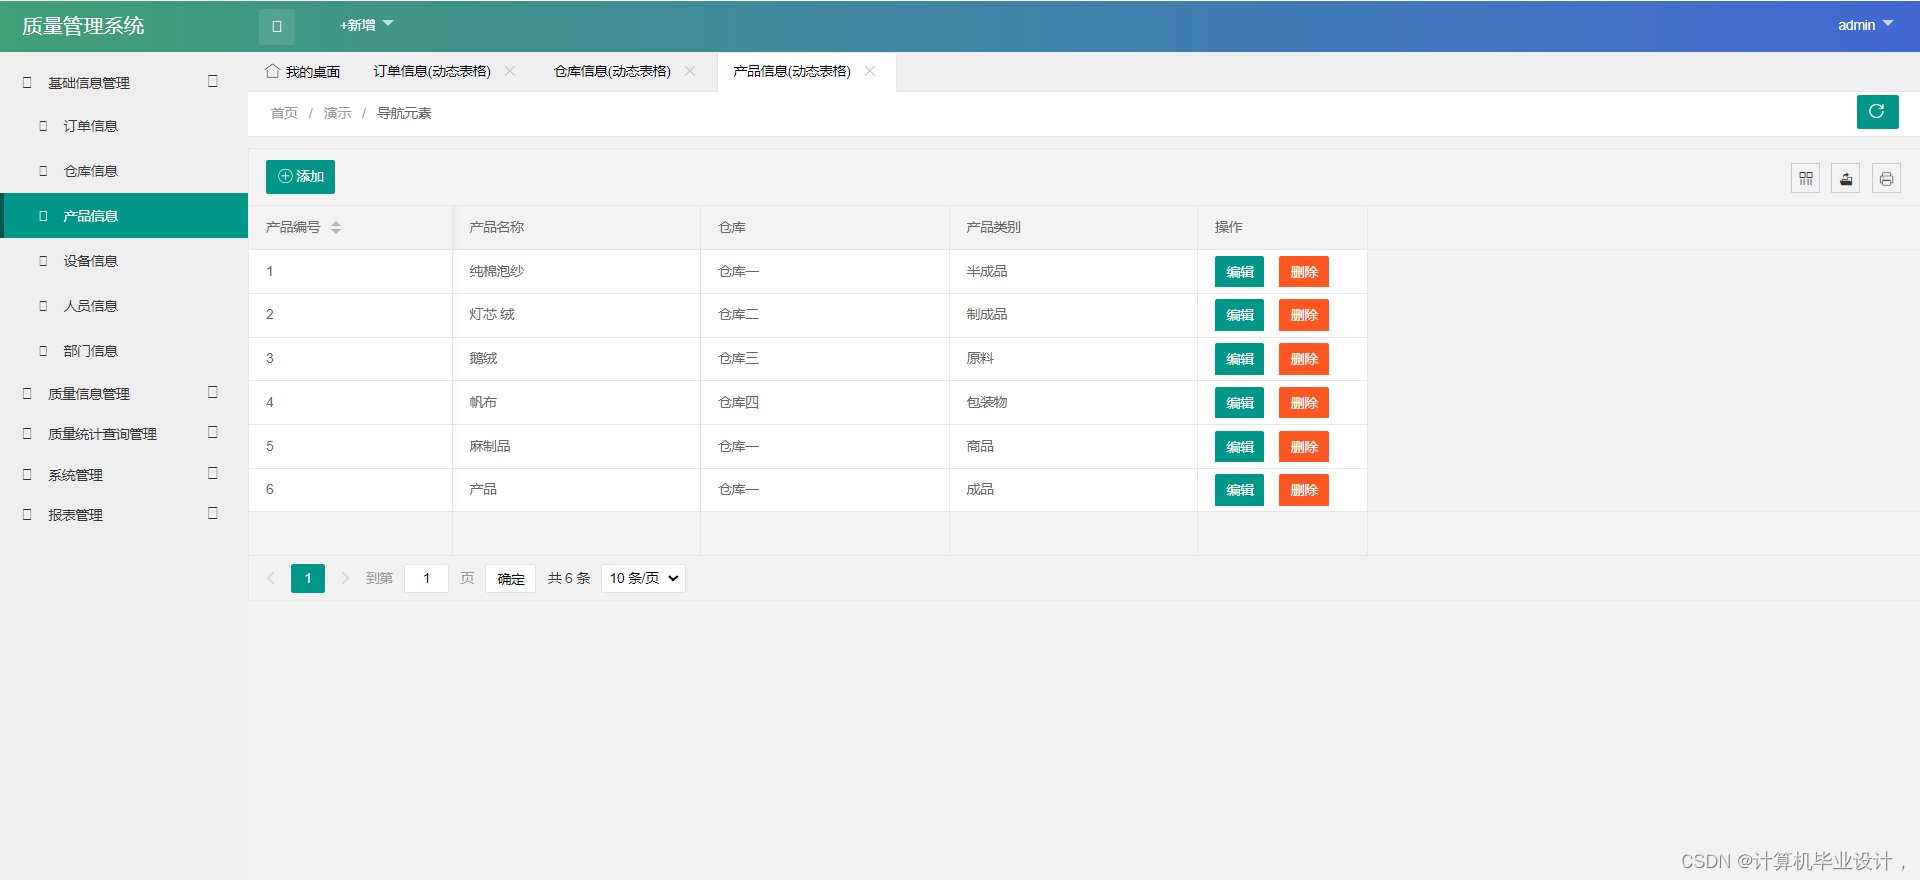Switch to 仓库信息(动态表格) tab
This screenshot has width=1920, height=880.
tap(612, 72)
